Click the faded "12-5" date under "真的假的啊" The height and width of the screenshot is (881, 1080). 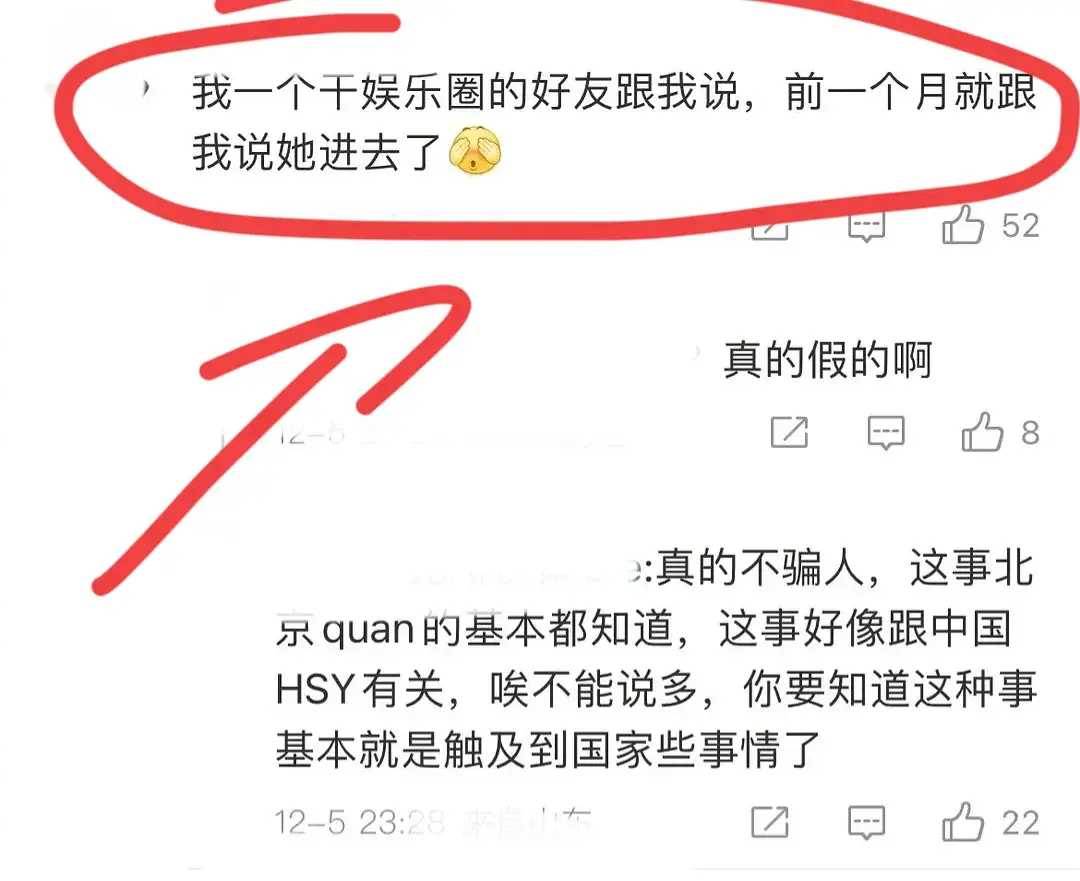[310, 434]
